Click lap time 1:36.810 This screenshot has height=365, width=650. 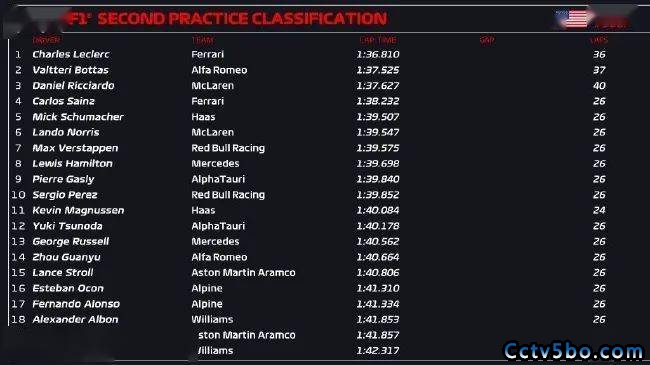[x=378, y=54]
